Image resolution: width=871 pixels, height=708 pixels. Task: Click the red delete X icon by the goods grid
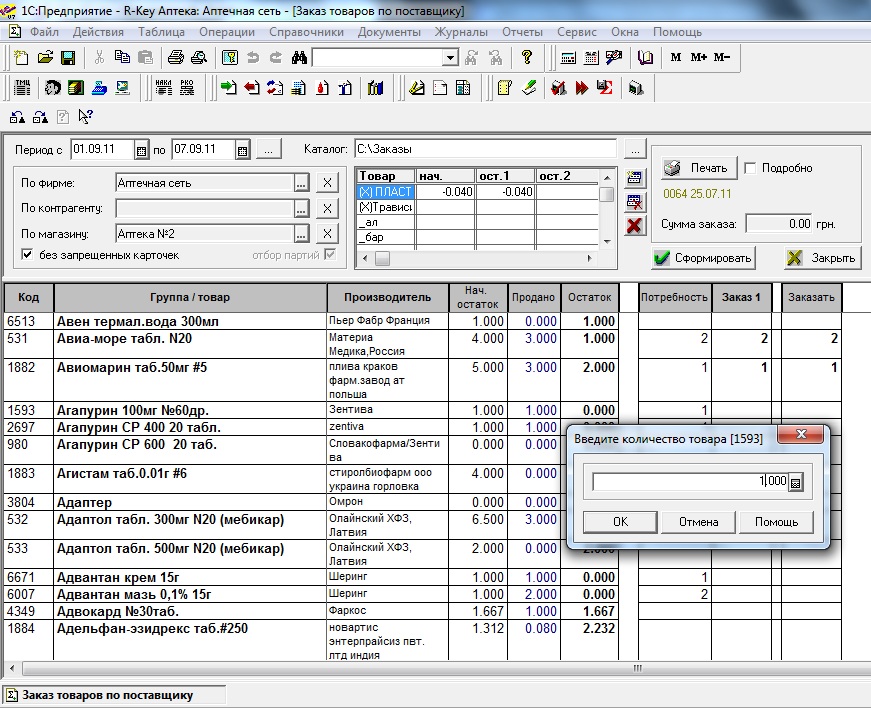[x=634, y=226]
